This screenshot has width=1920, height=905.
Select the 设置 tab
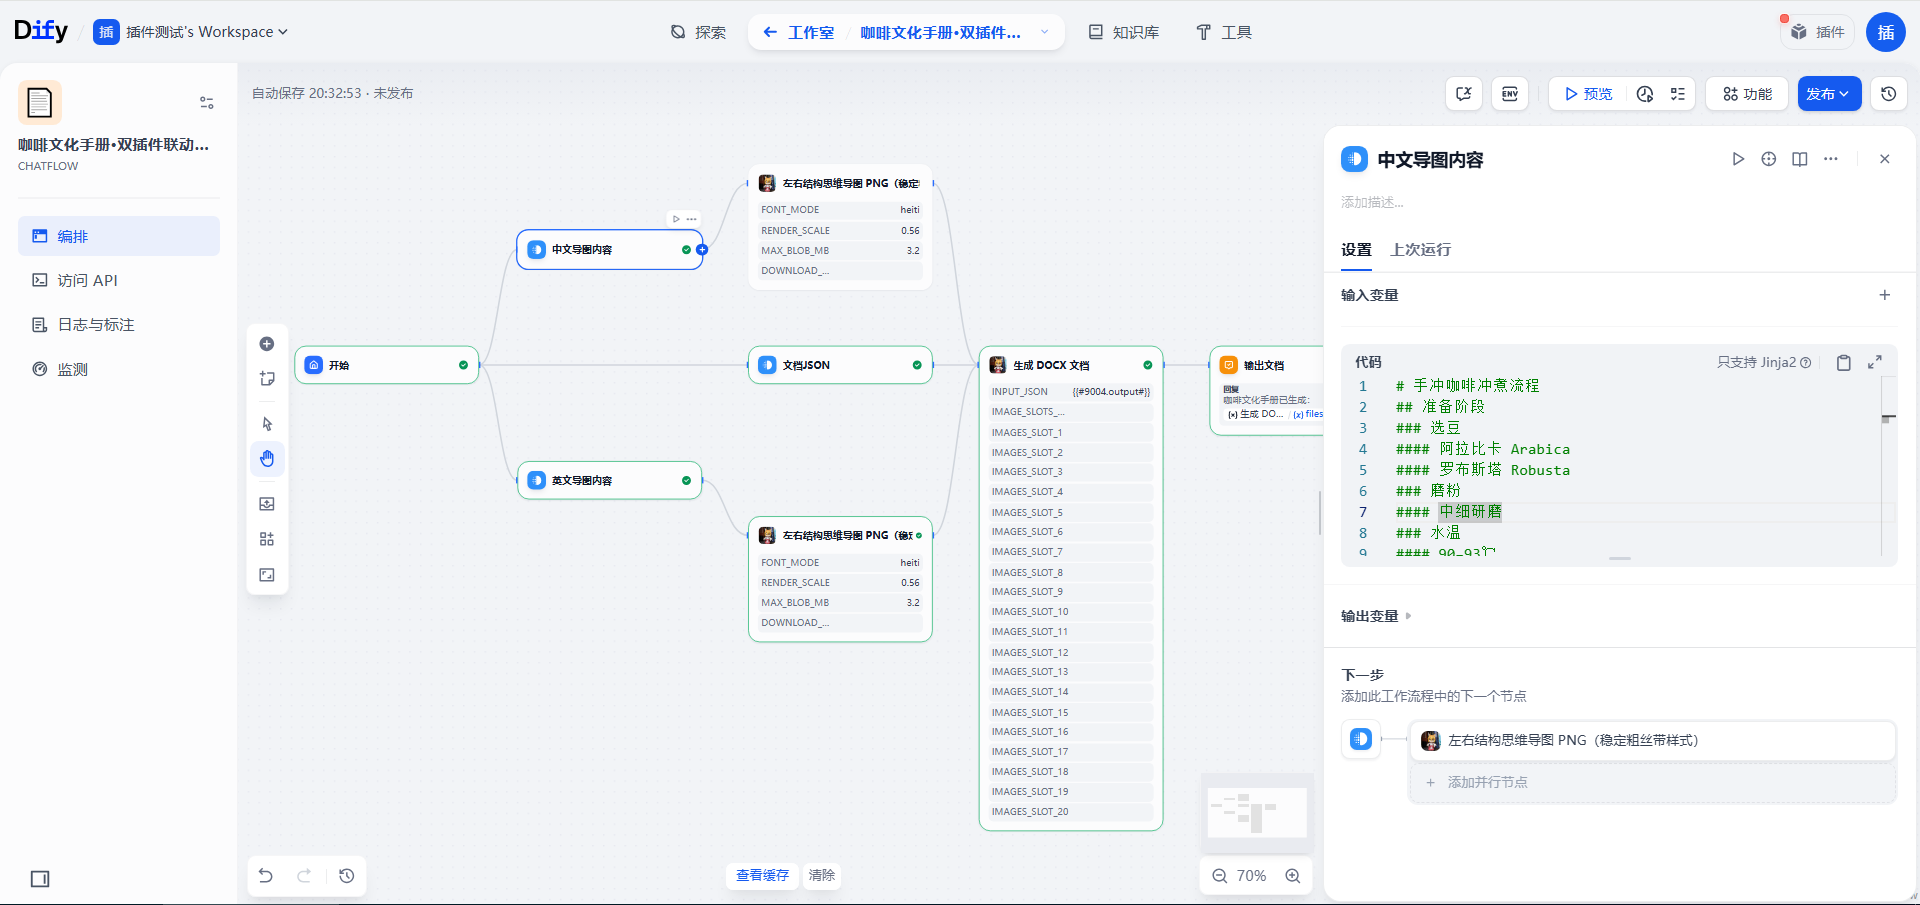tap(1356, 250)
